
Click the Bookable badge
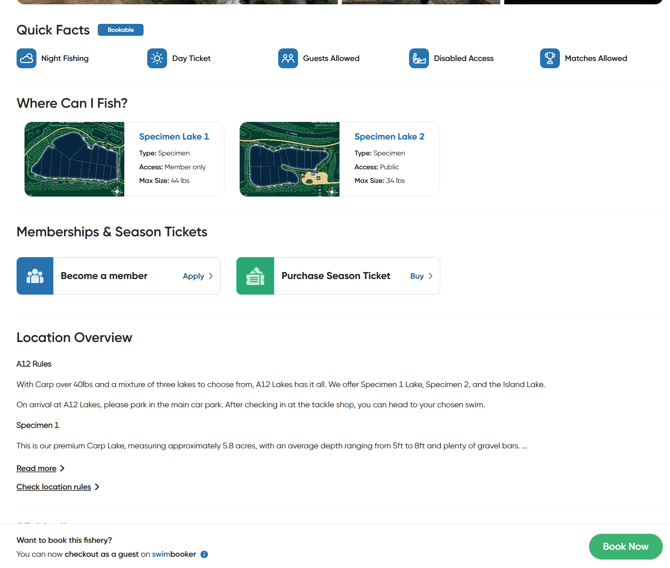[121, 30]
